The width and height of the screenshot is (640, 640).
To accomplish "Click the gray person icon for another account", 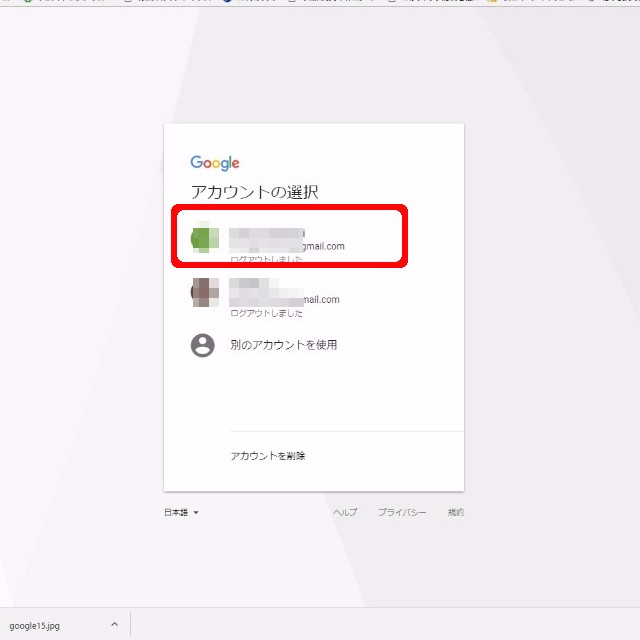I will [x=202, y=345].
